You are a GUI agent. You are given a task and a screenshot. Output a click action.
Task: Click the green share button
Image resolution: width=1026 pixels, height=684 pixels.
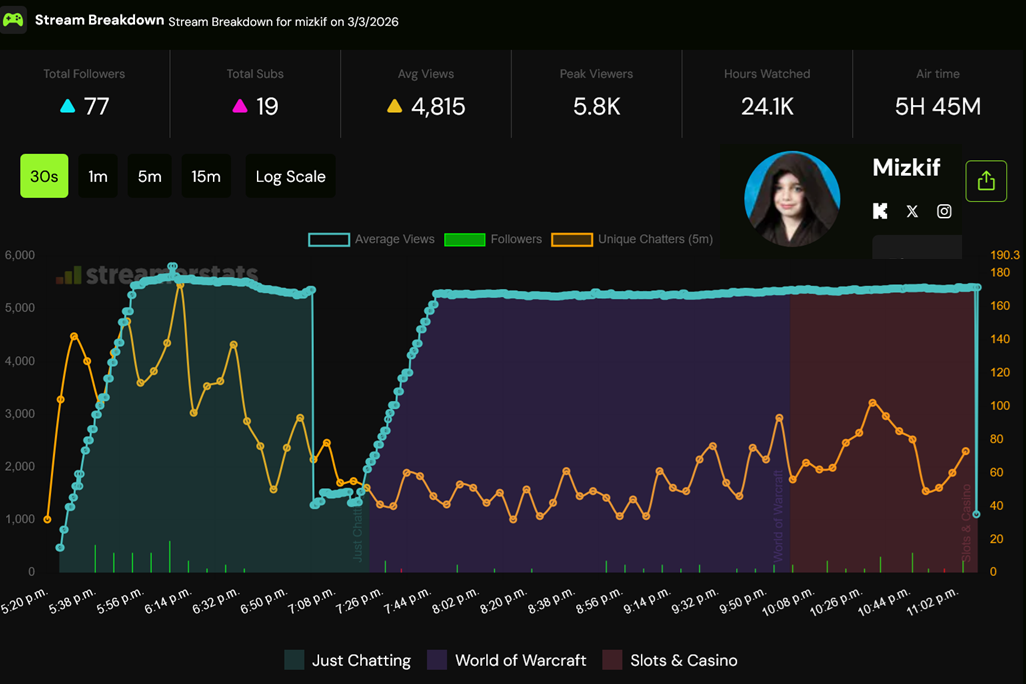(x=986, y=181)
